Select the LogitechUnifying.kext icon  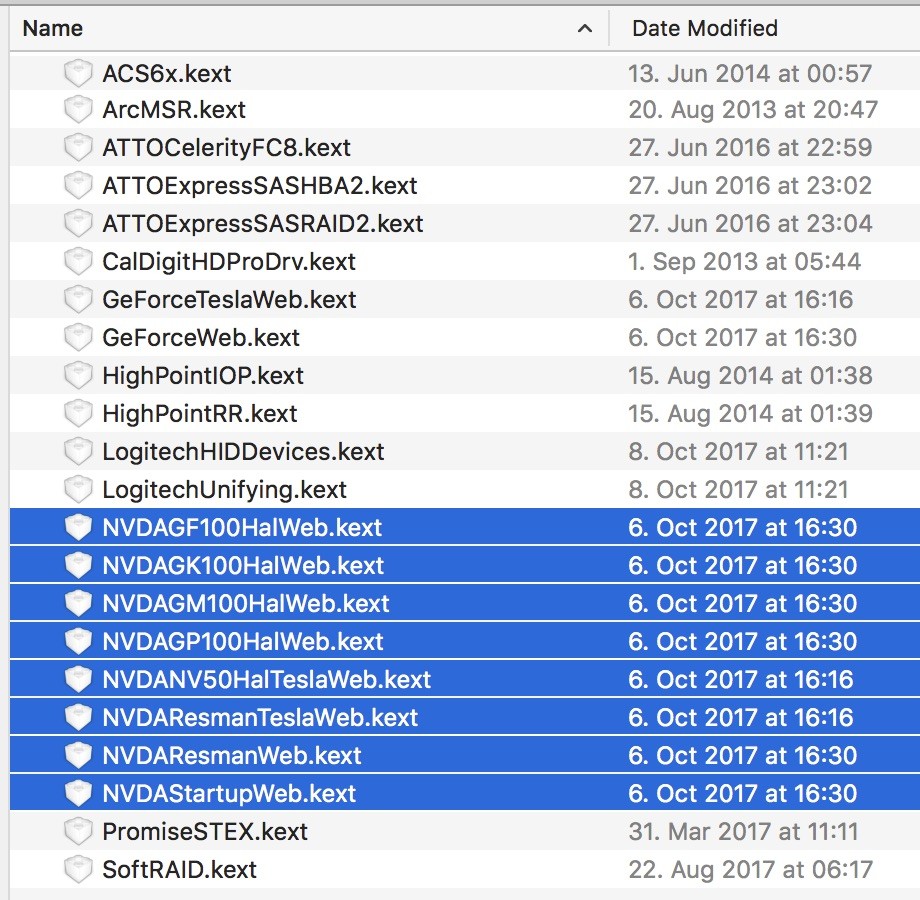pos(78,489)
